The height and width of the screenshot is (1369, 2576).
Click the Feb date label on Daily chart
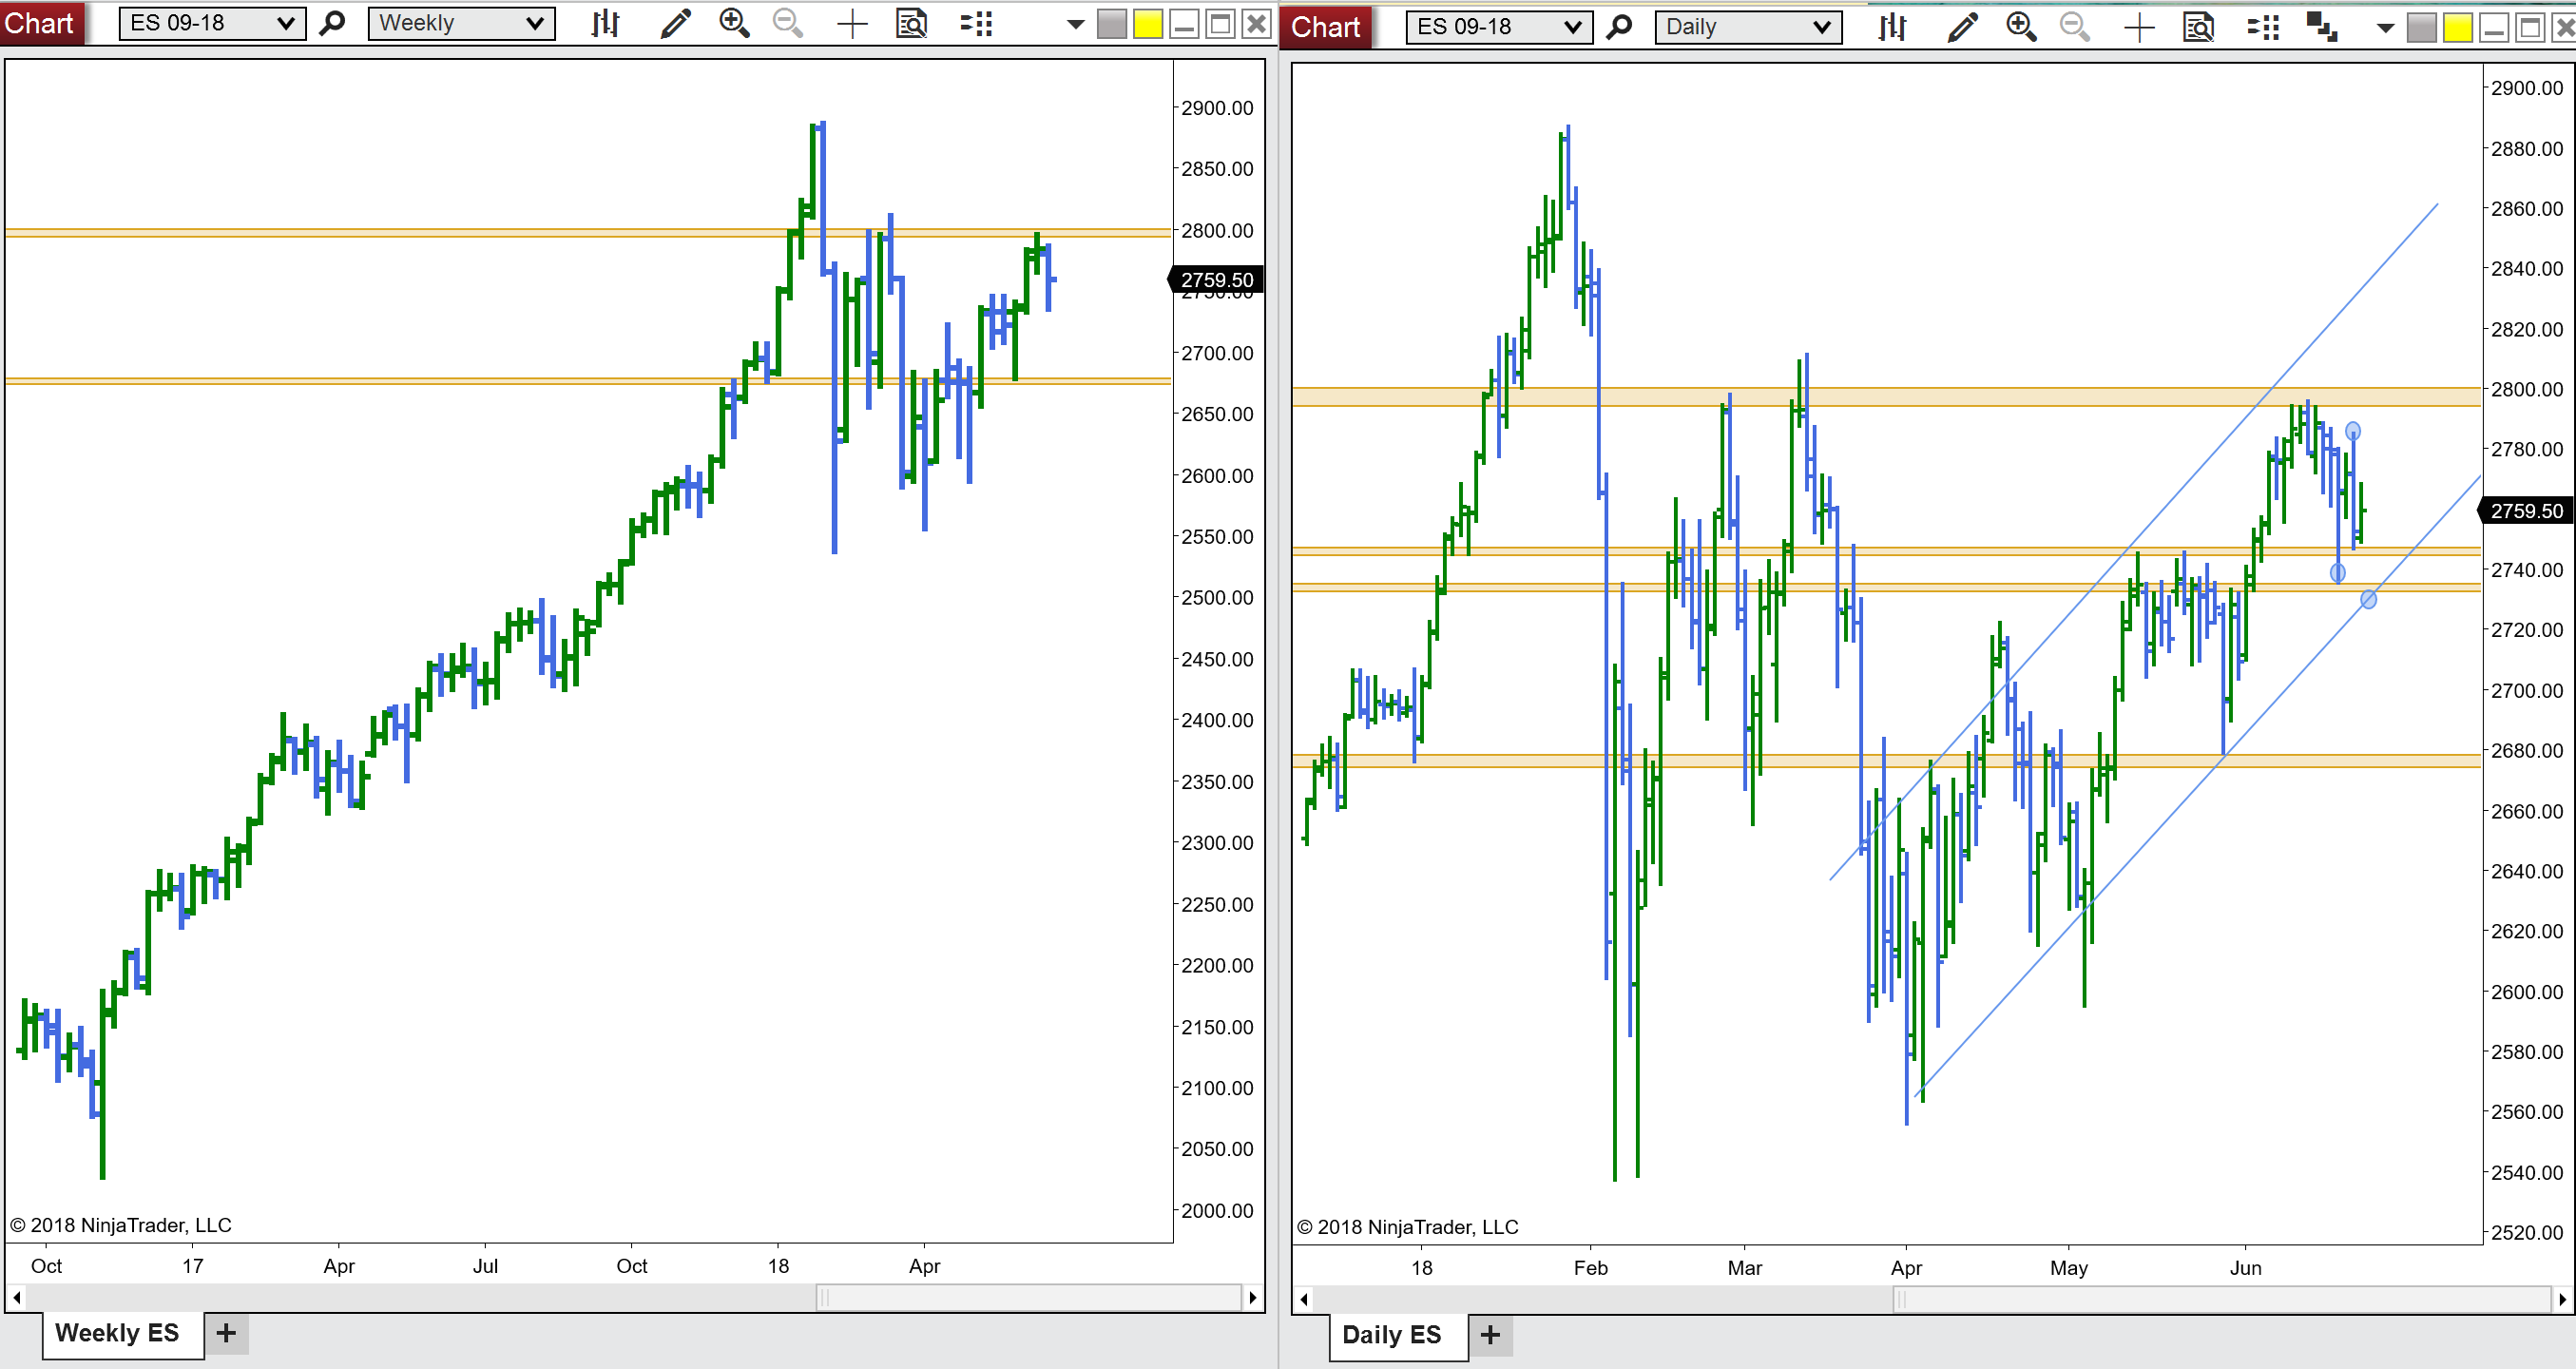pos(1591,1268)
